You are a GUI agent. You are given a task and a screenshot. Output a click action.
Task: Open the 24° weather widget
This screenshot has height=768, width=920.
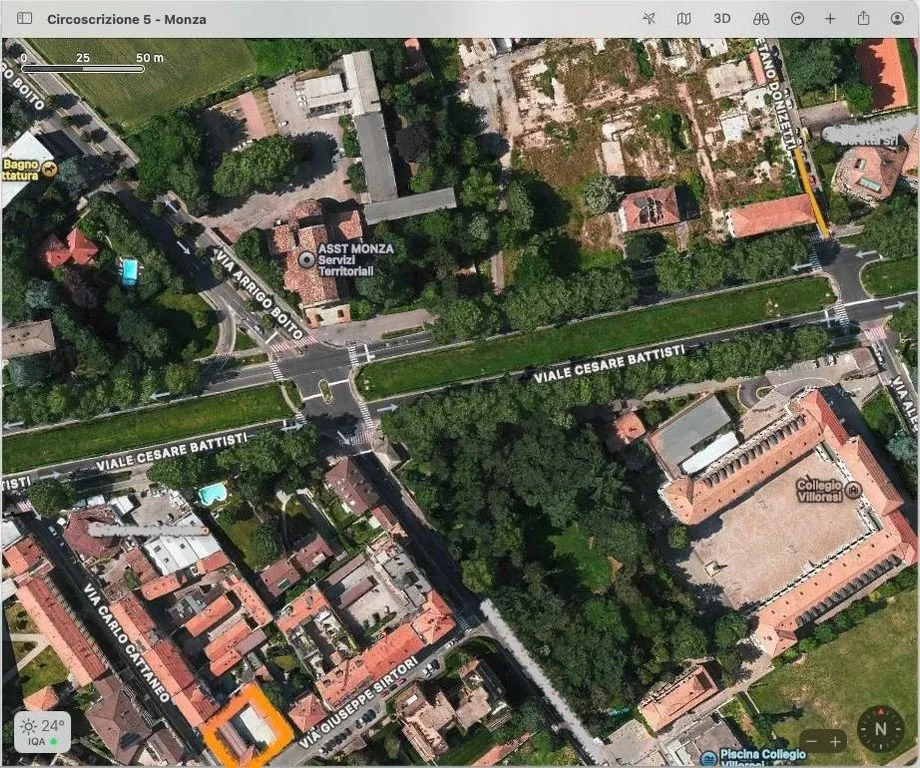(42, 732)
